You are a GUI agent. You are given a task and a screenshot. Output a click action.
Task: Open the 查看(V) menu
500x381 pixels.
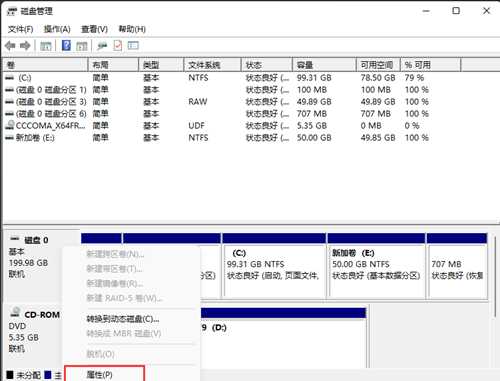[94, 29]
